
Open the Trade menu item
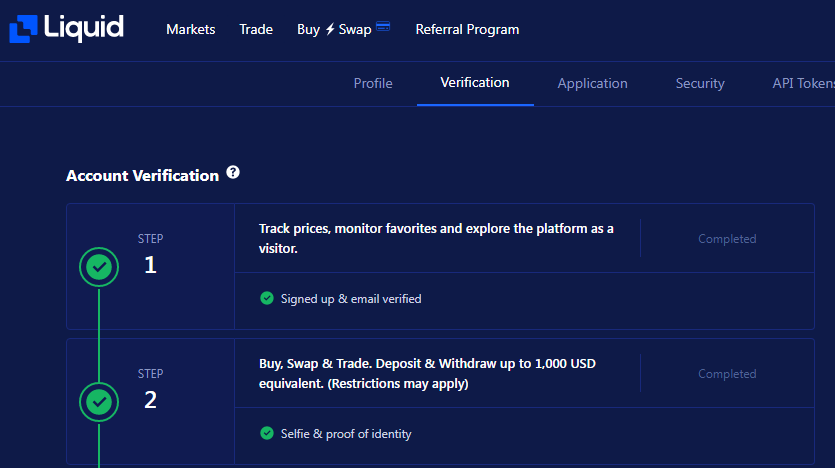(256, 29)
